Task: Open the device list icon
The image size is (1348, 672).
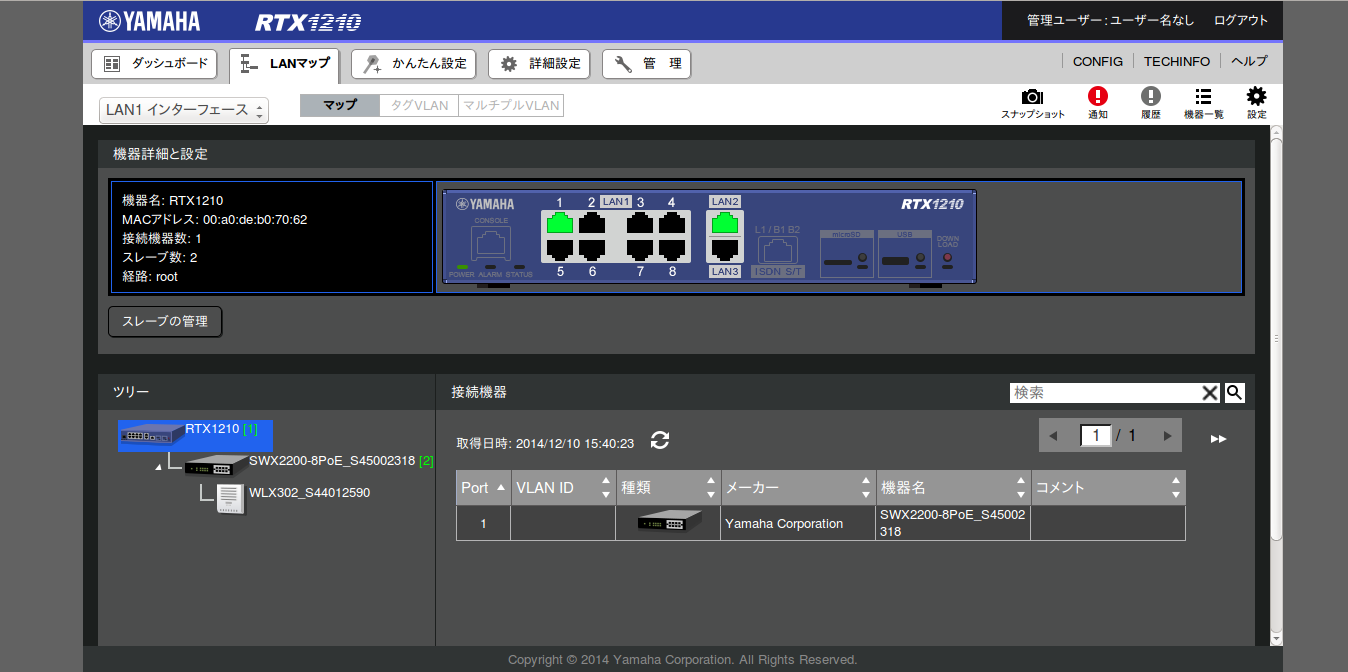Action: point(1204,96)
